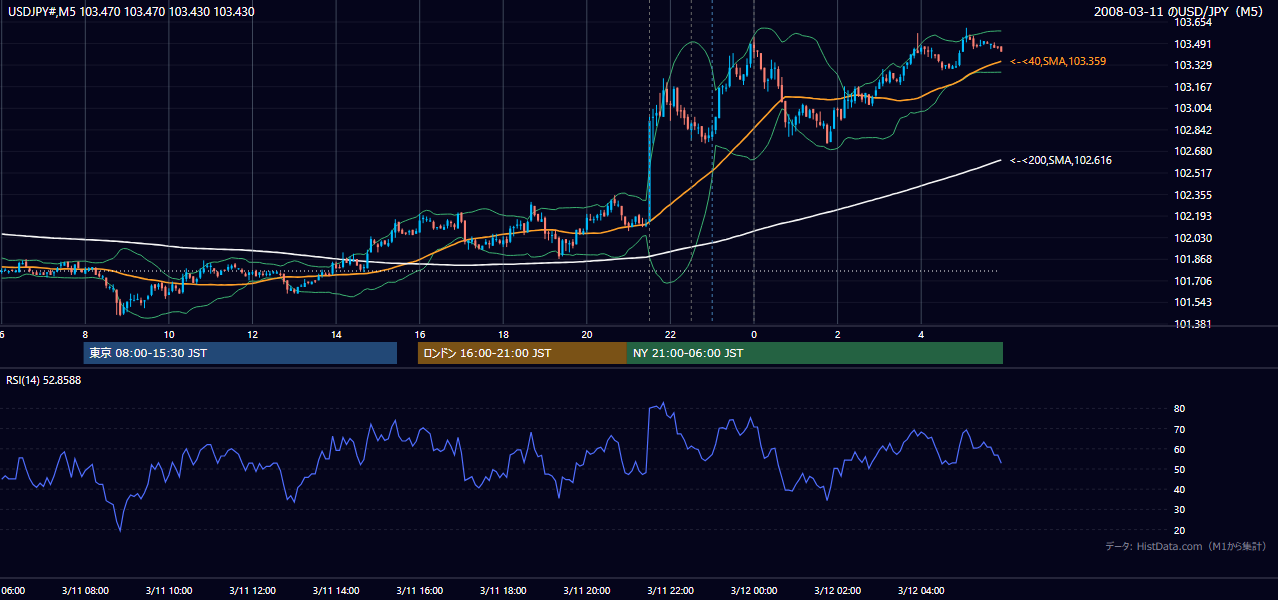
Task: Click the 102.680 price axis label
Action: 1192,151
